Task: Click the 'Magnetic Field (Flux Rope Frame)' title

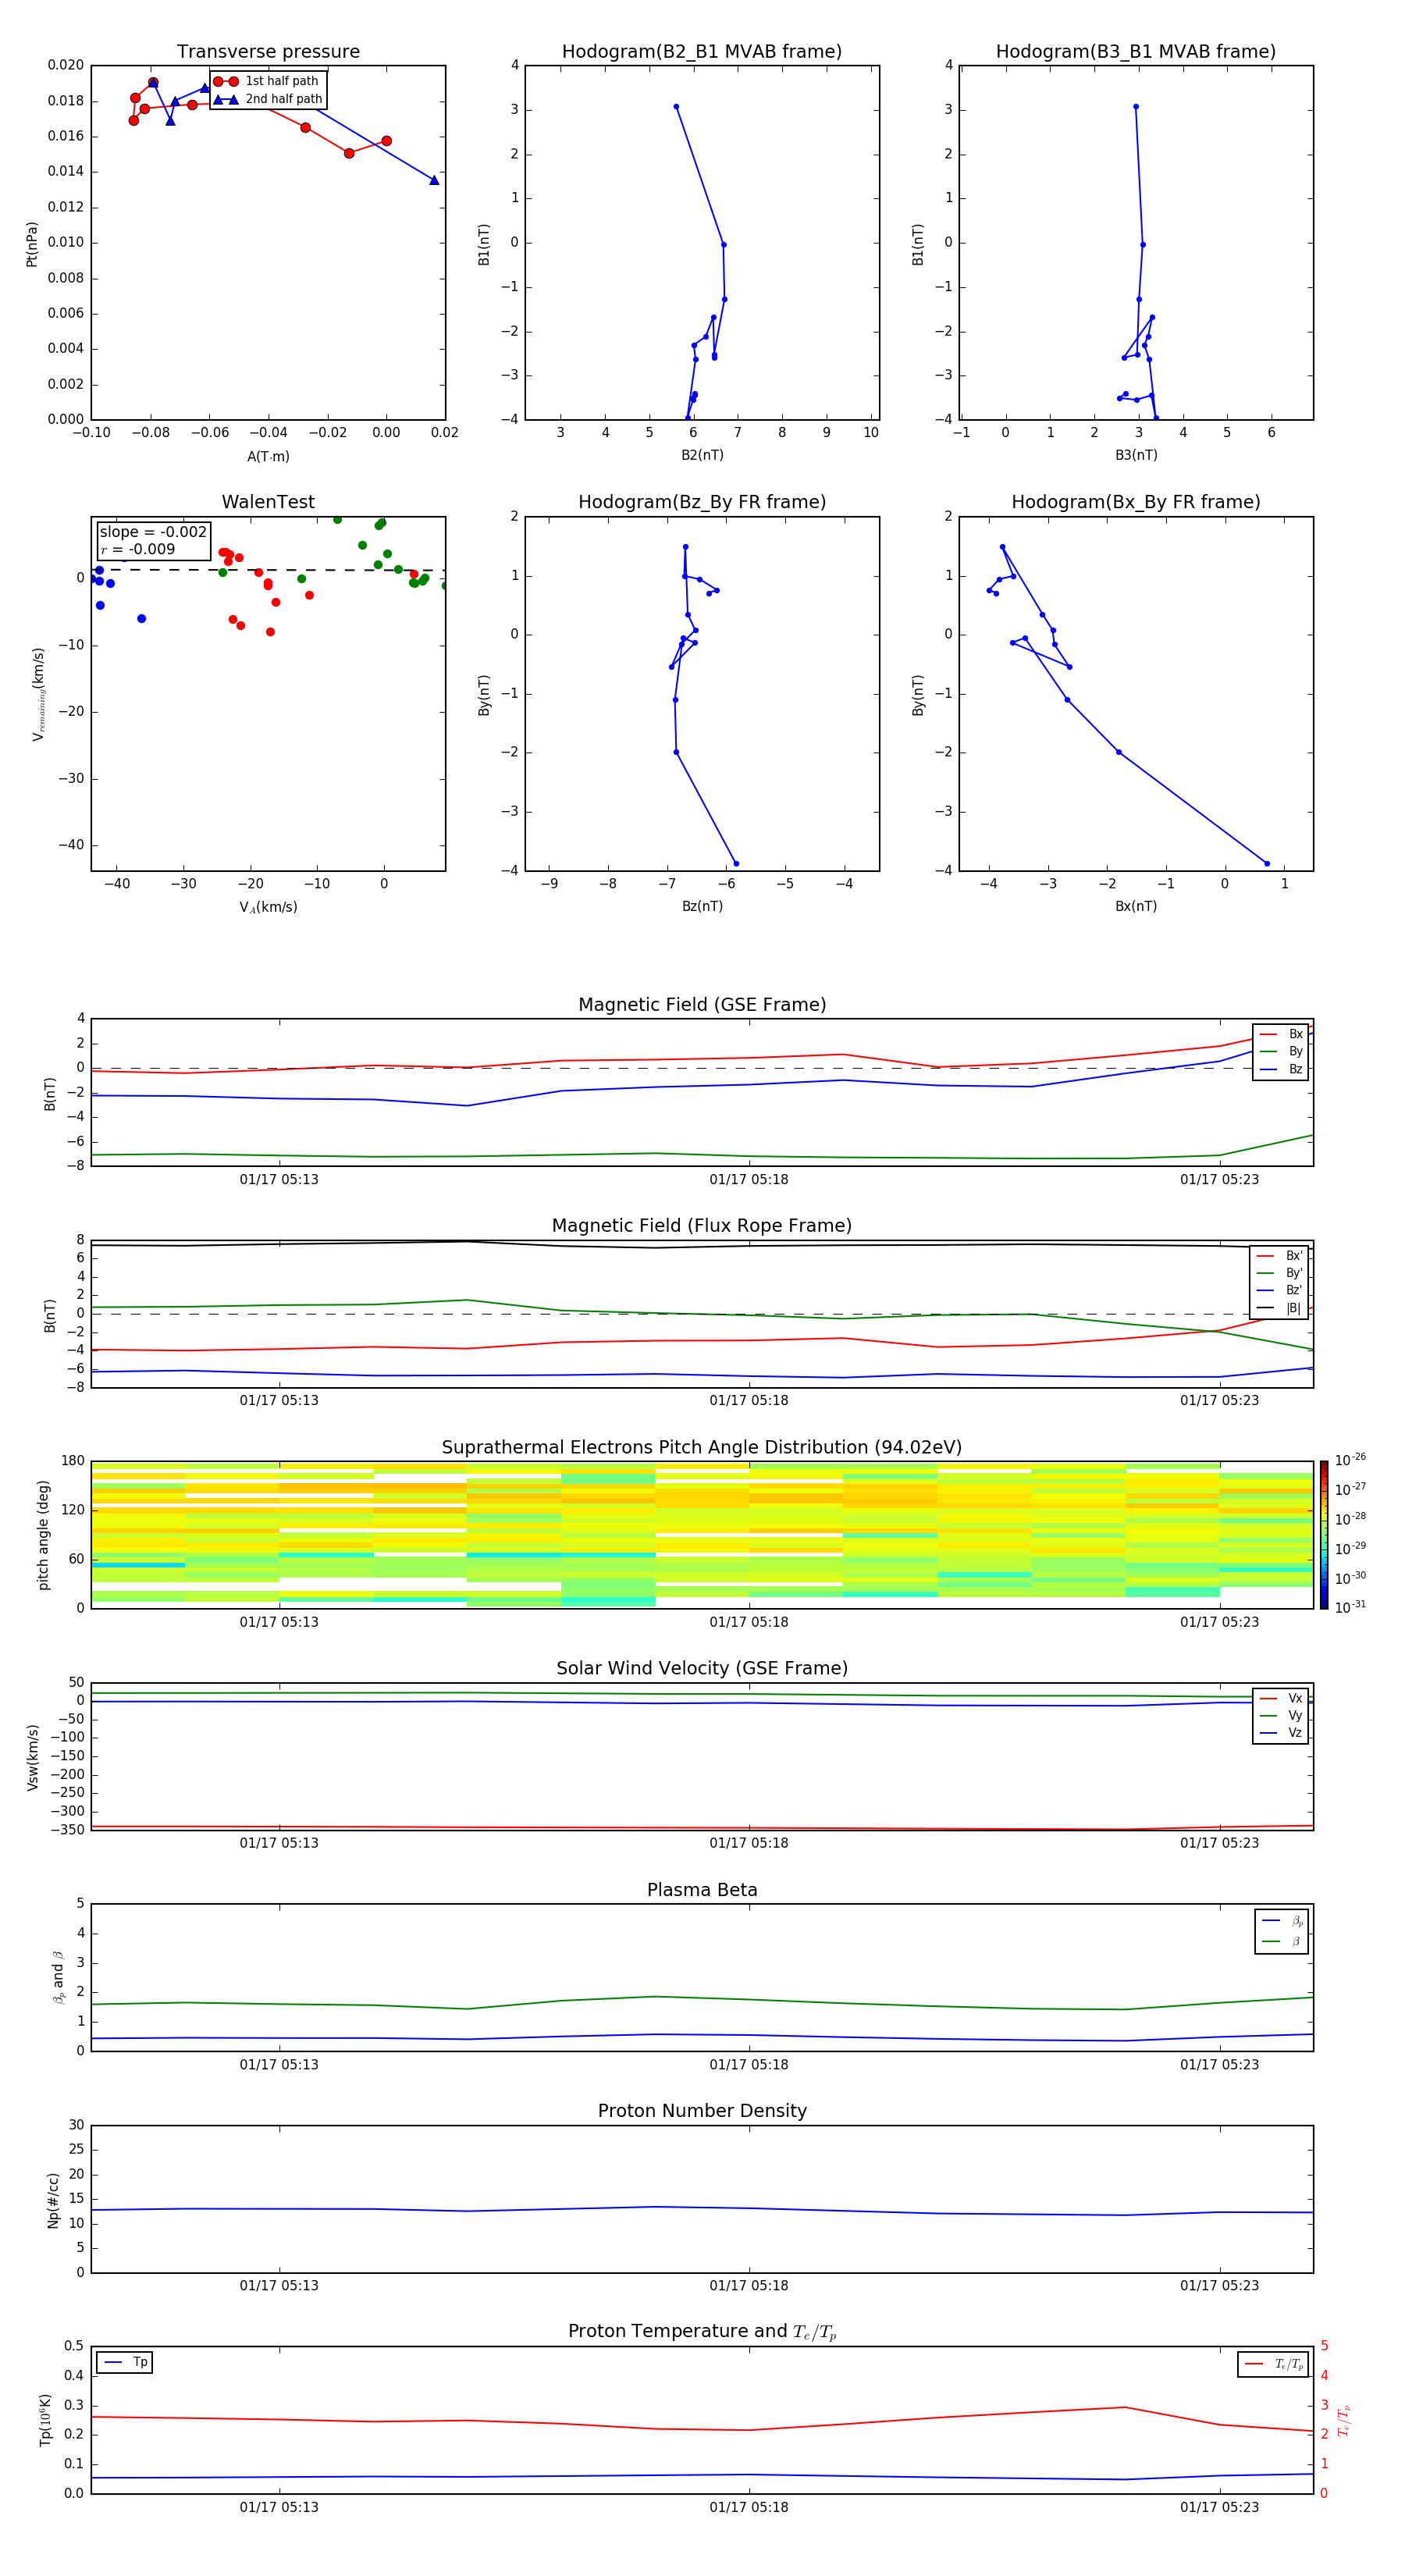Action: [702, 1226]
